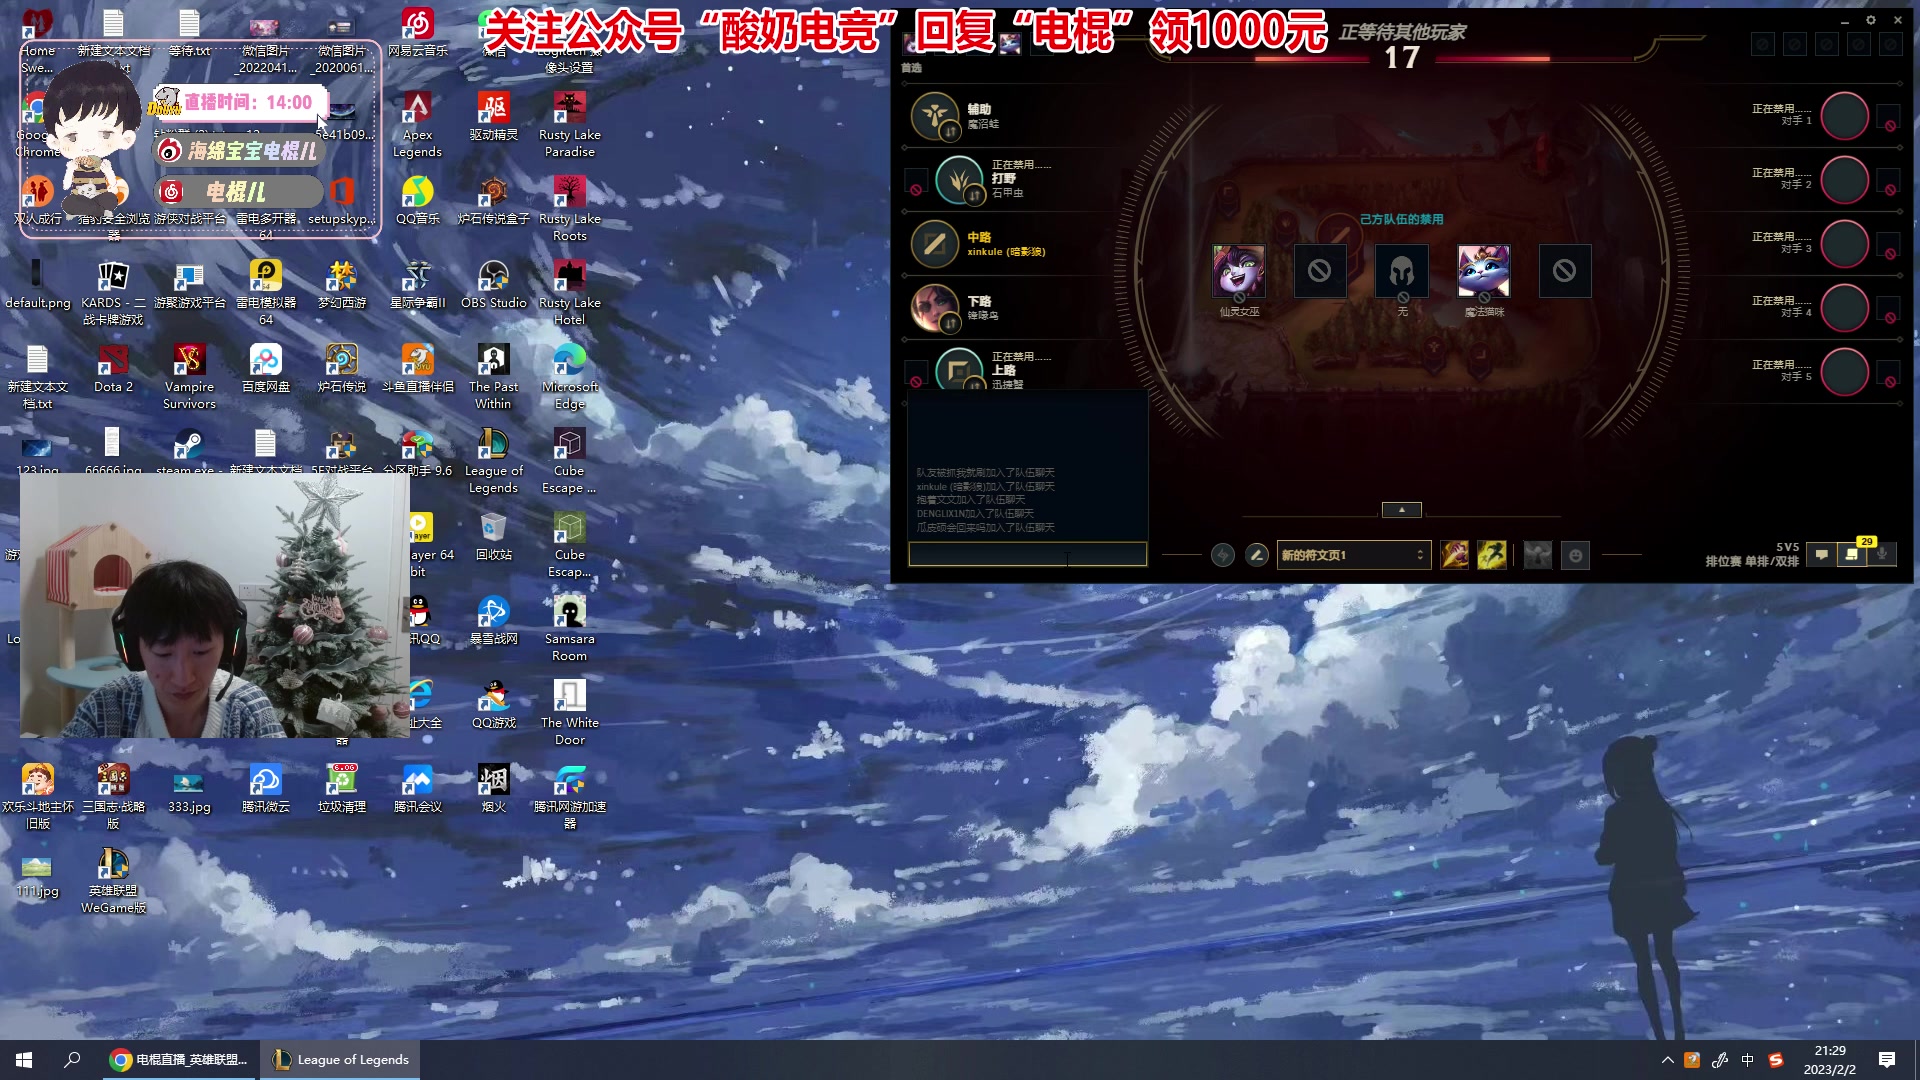Image resolution: width=1920 pixels, height=1080 pixels.
Task: Open the 333.jpg desktop file
Action: pos(189,788)
